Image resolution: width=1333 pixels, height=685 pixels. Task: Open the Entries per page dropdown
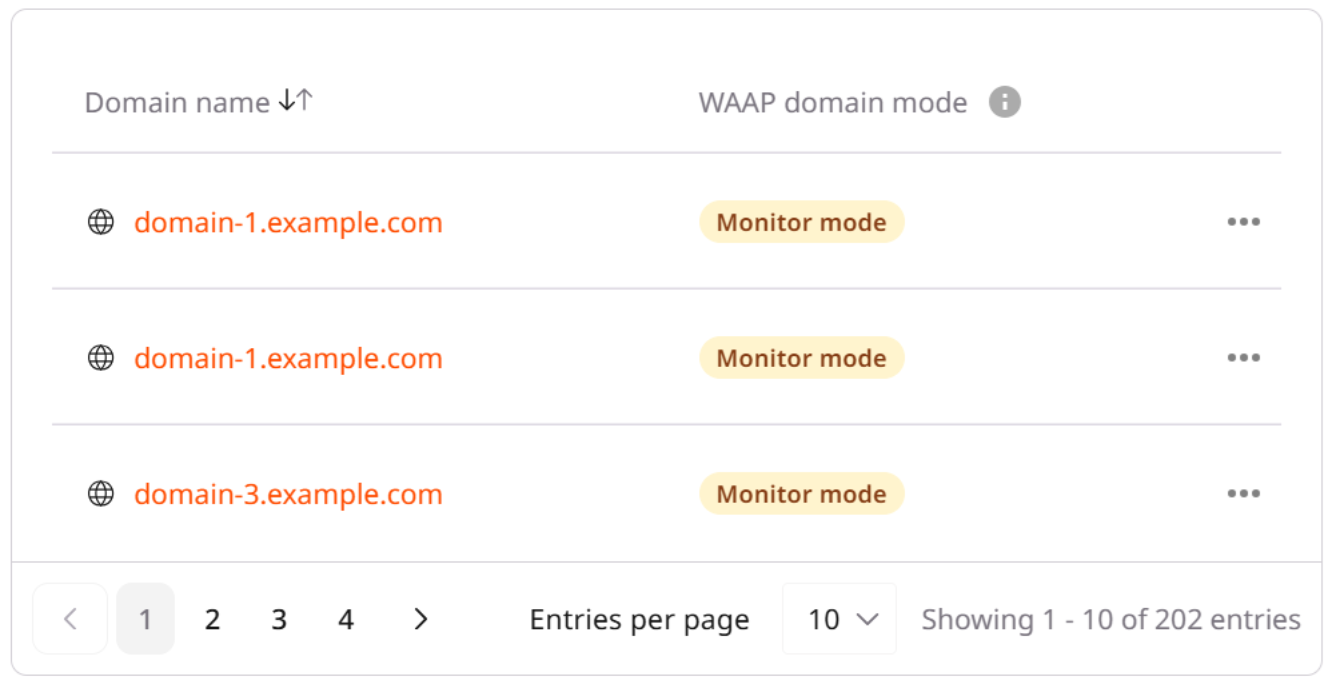click(839, 619)
